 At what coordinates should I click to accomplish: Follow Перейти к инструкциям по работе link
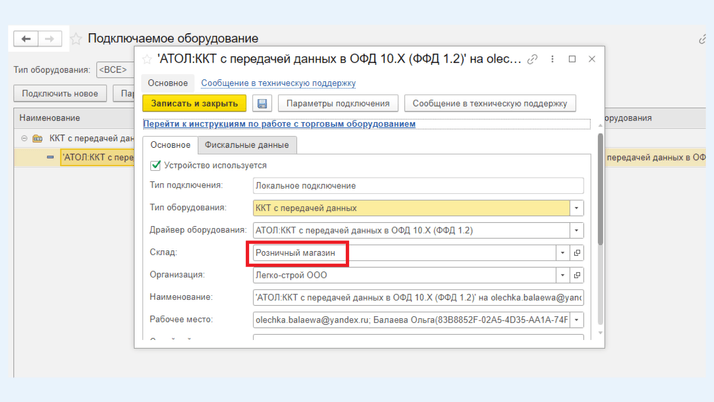point(279,124)
